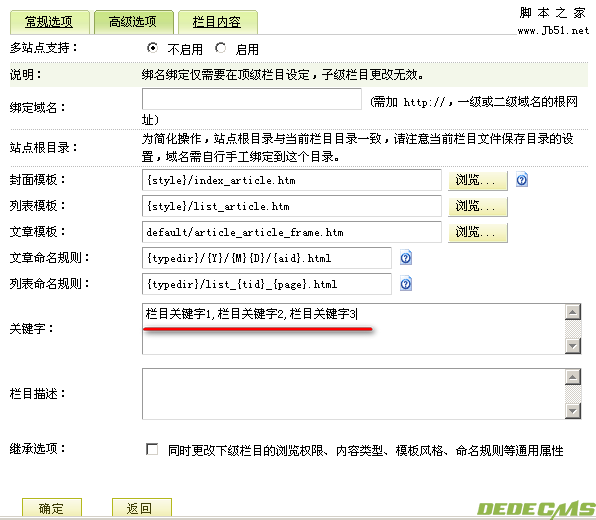Switch to the 常规选项 tab
596x520 pixels.
click(49, 22)
